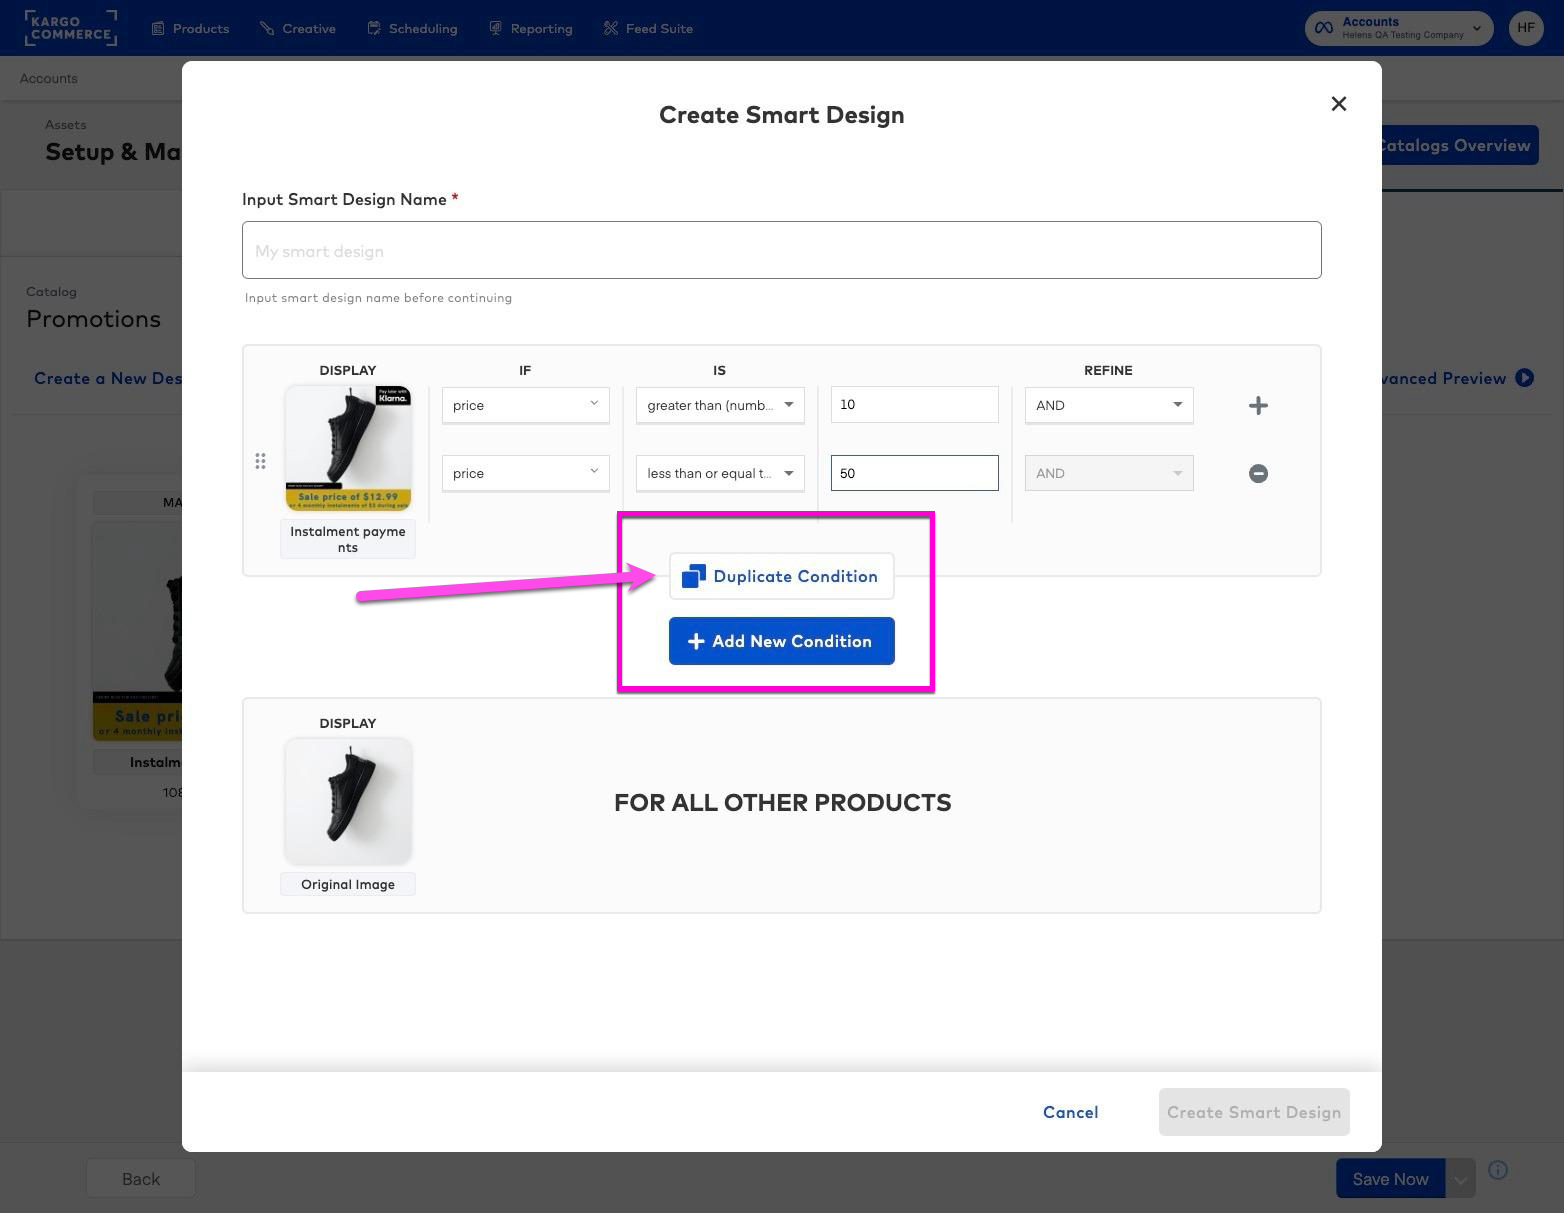Remove second price rule with minus icon
Image resolution: width=1564 pixels, height=1213 pixels.
tap(1258, 473)
